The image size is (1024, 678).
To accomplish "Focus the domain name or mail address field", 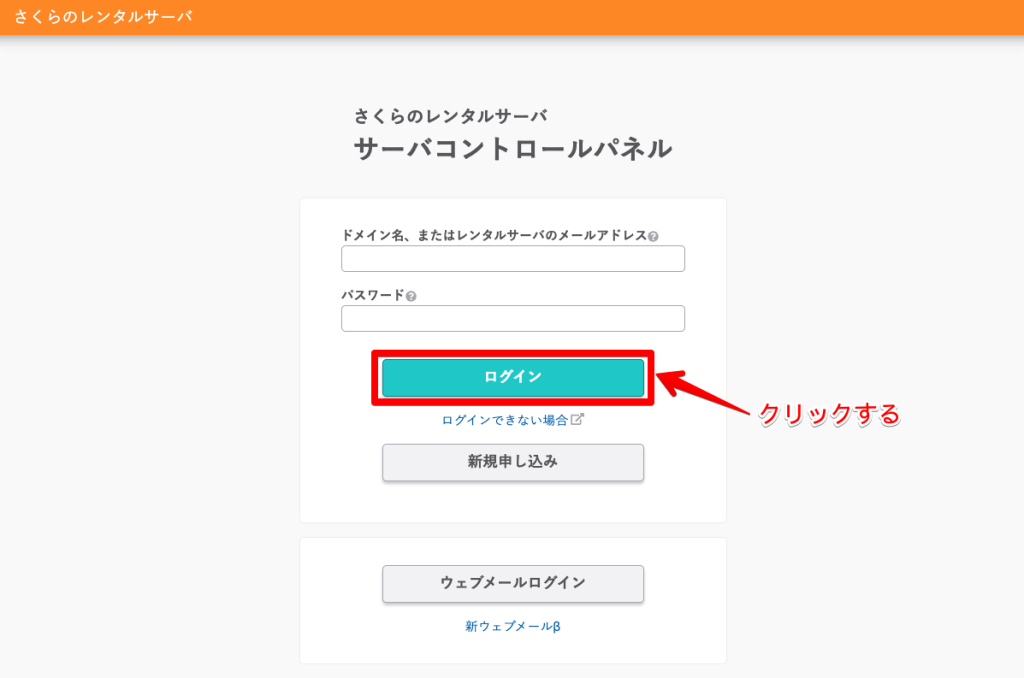I will tap(513, 259).
